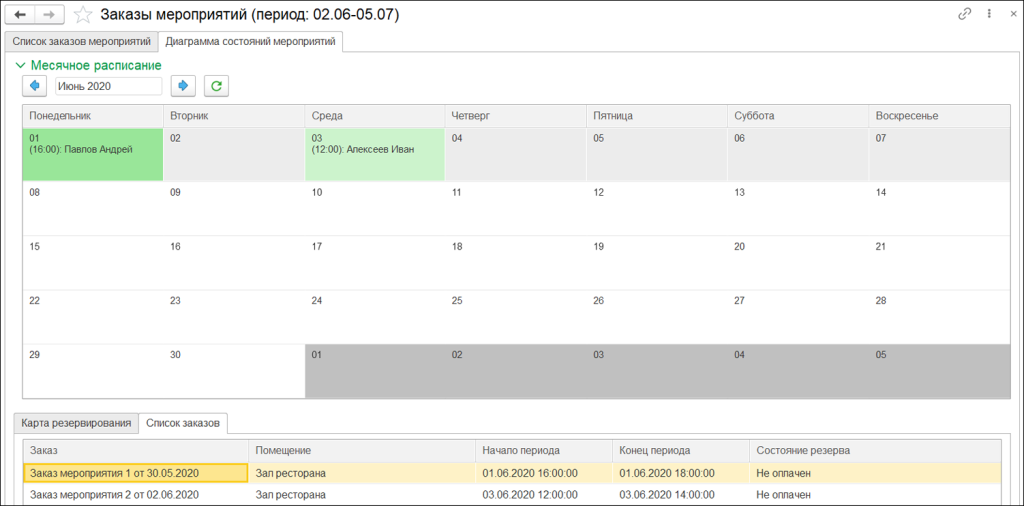The width and height of the screenshot is (1024, 506).
Task: Open the three-dot more options menu
Action: pos(988,14)
